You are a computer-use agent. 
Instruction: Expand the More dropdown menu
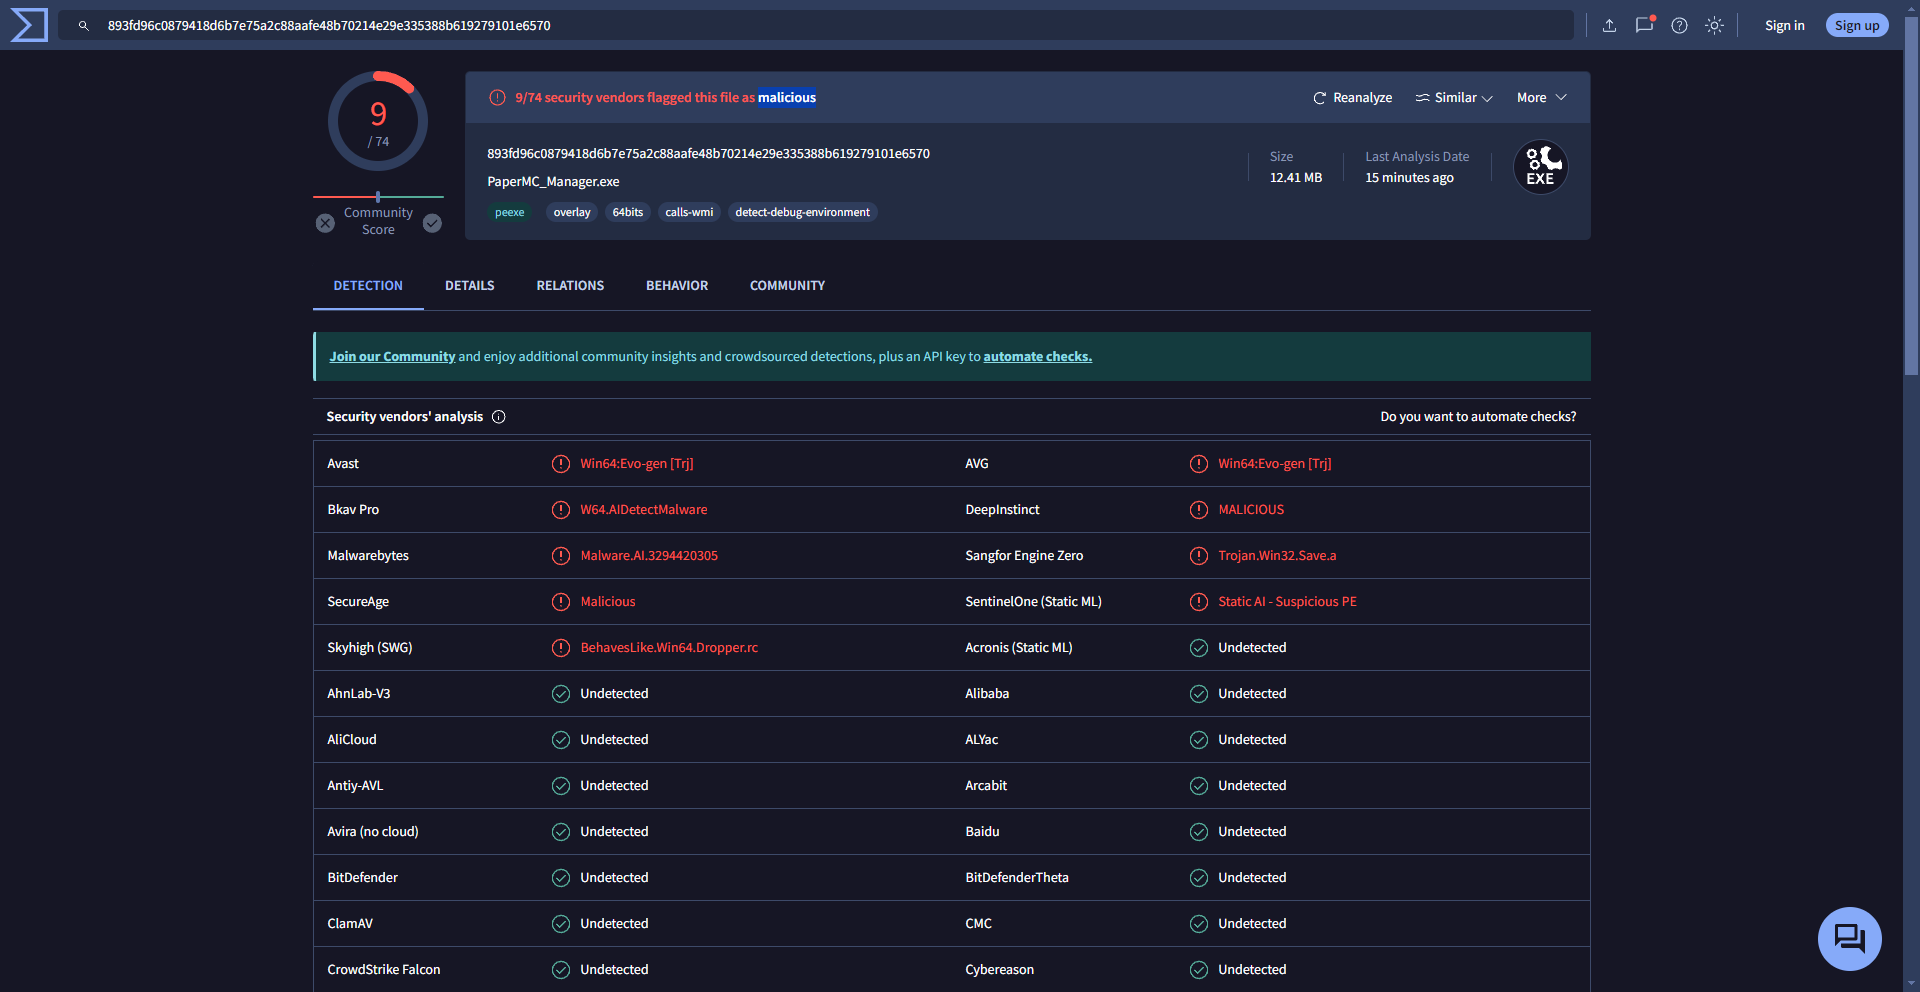click(x=1542, y=98)
